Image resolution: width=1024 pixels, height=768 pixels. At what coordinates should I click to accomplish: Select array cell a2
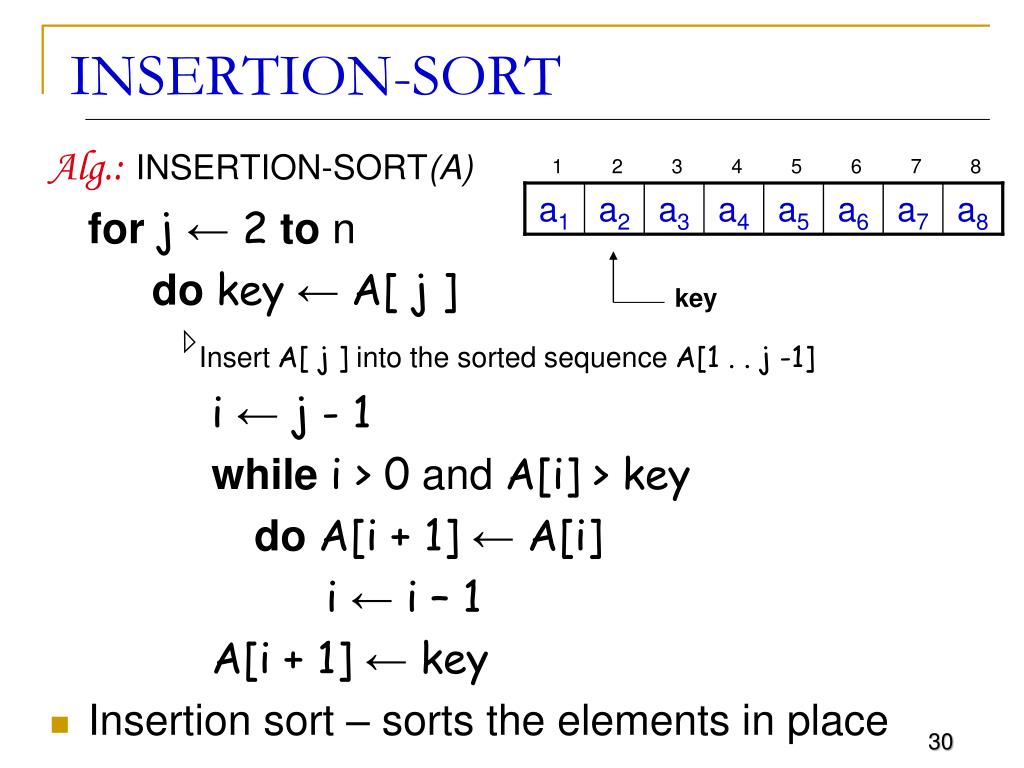614,209
